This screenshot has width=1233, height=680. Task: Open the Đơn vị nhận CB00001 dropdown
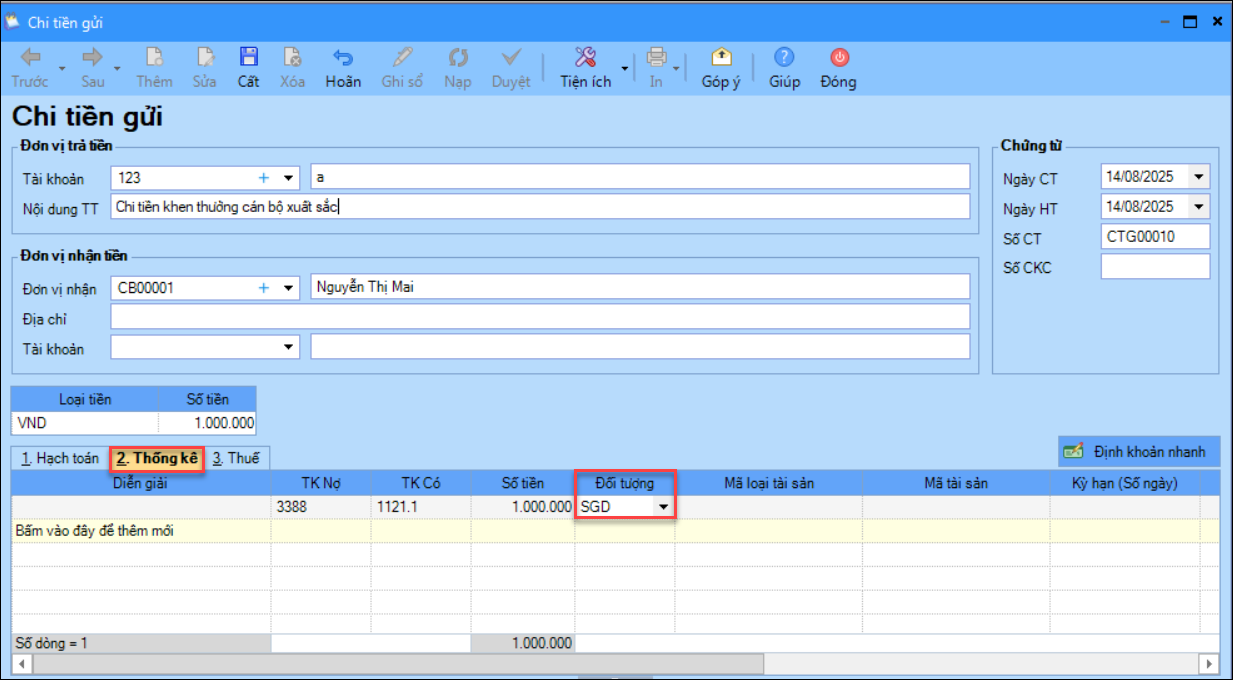pyautogui.click(x=288, y=288)
